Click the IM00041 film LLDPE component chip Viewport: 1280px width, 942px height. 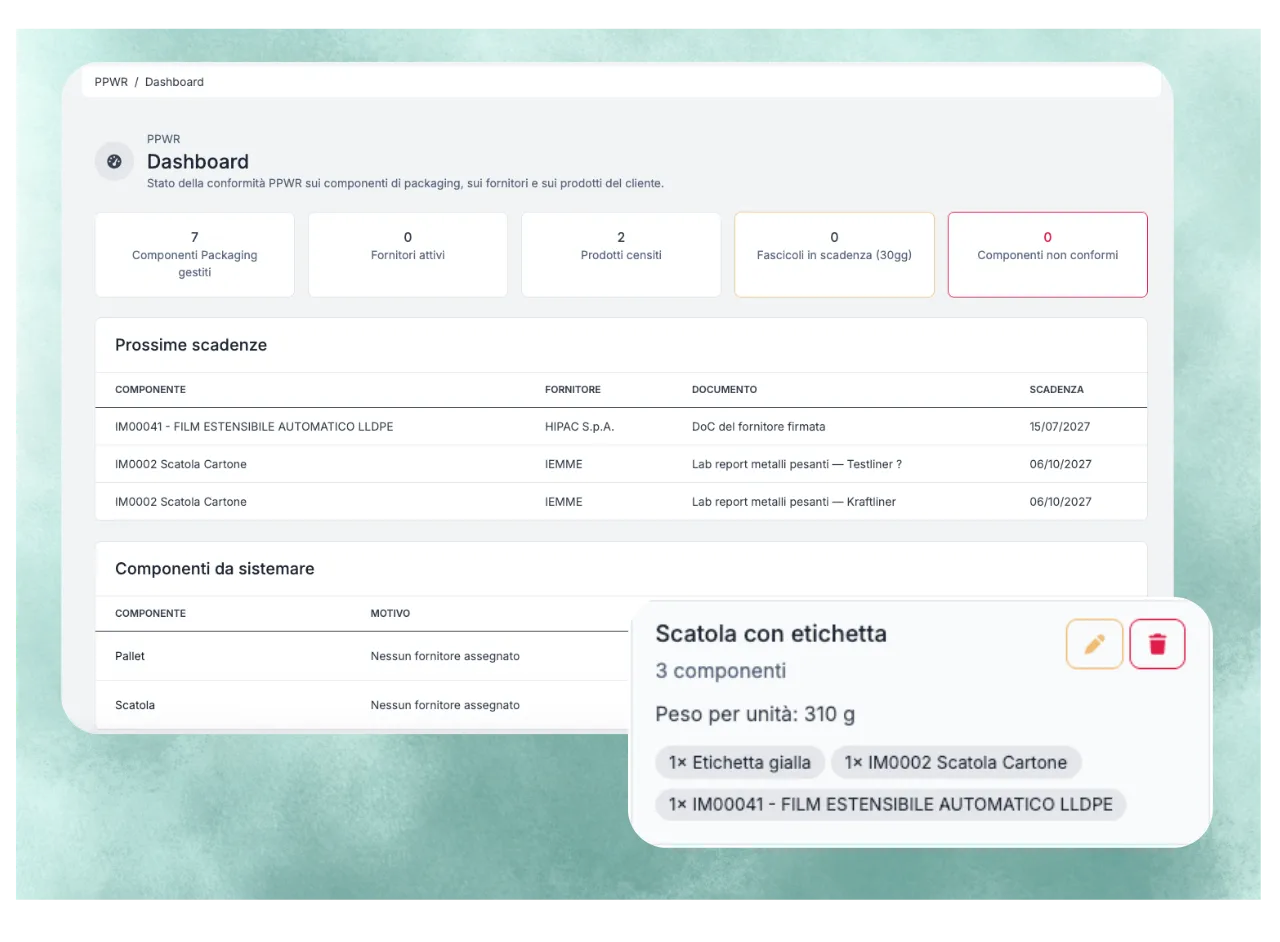click(891, 804)
